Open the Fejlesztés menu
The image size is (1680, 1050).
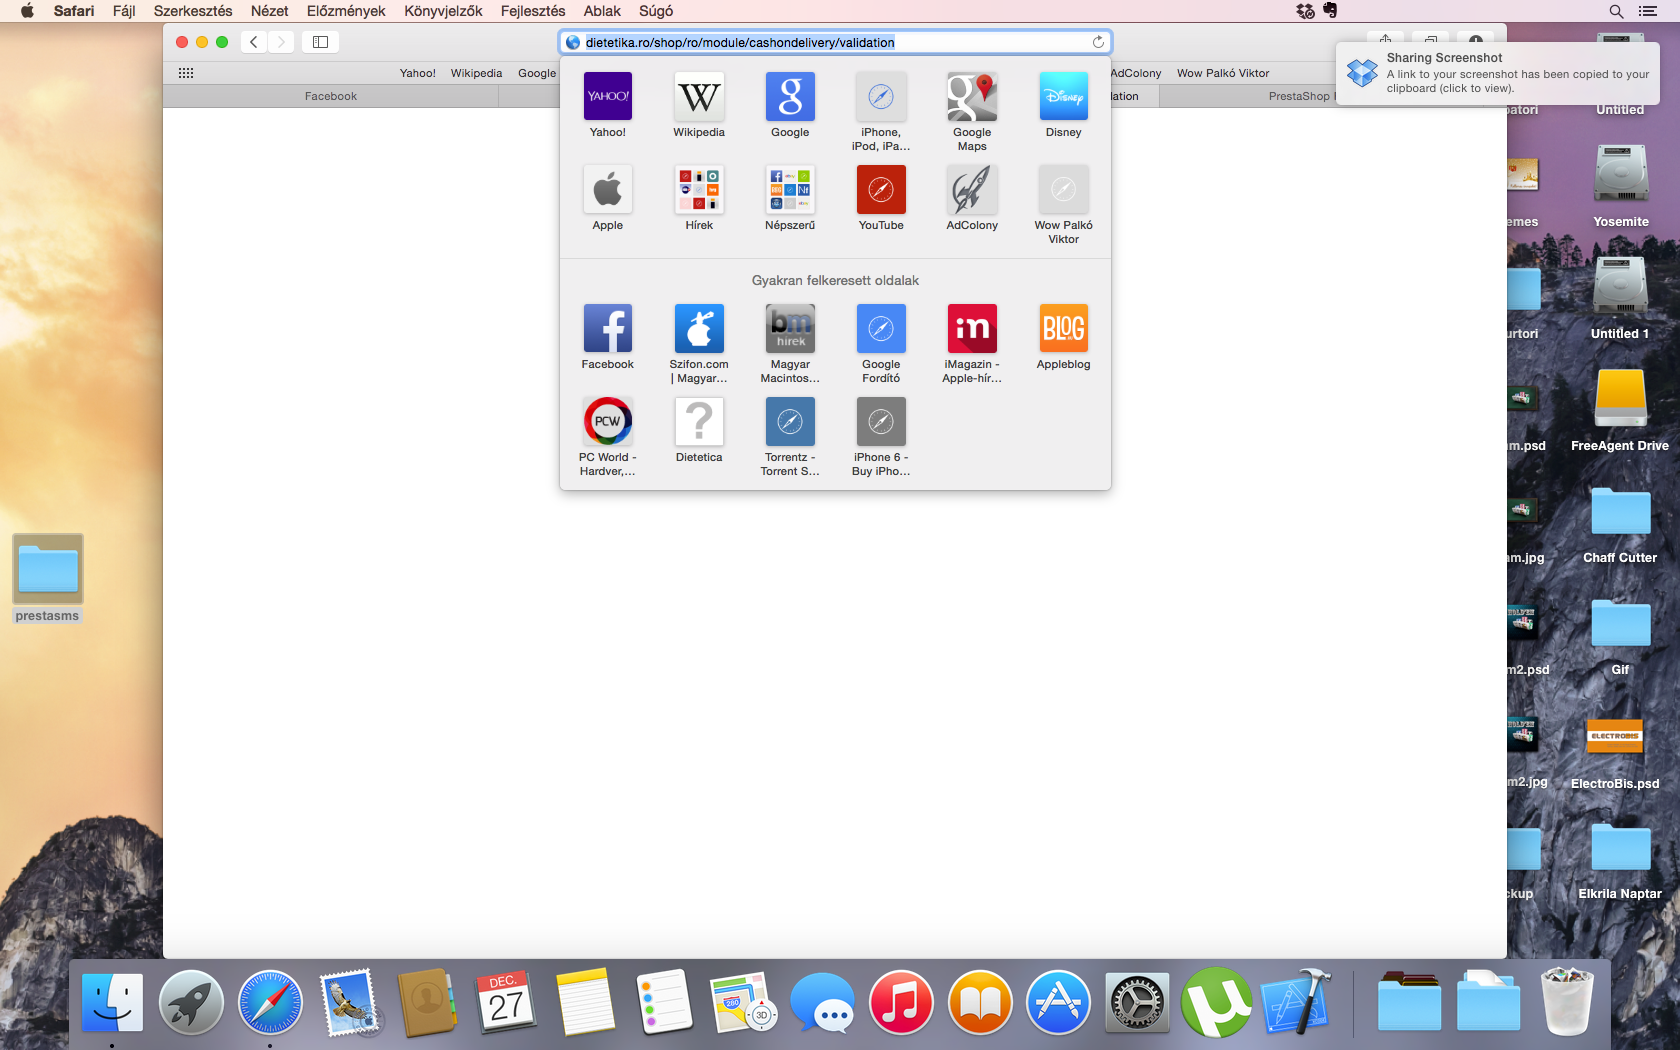(x=533, y=11)
